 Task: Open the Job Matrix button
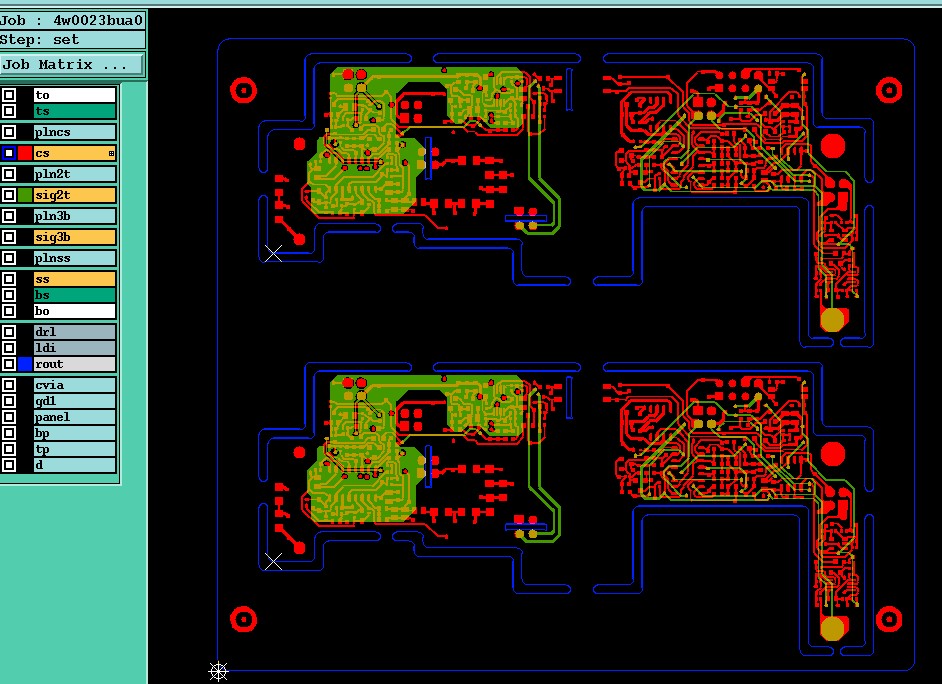(x=71, y=64)
